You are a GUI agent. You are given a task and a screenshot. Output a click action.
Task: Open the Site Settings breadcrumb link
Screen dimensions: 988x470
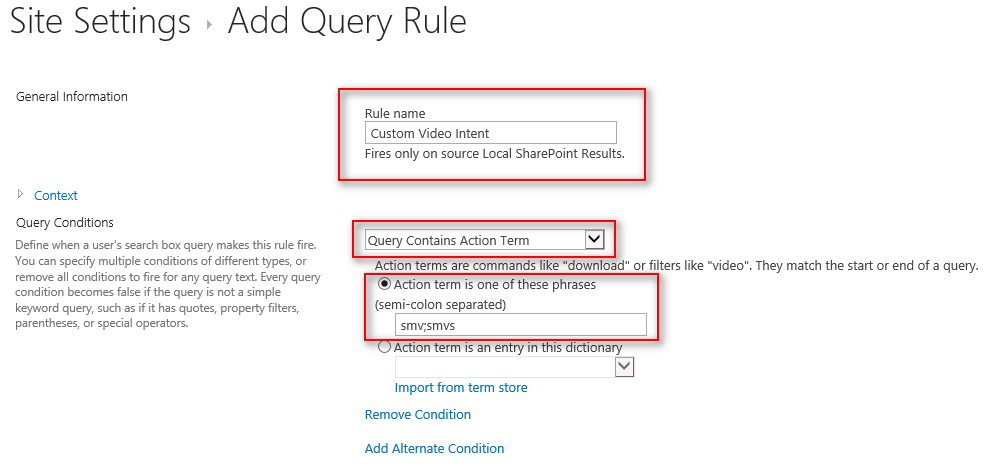tap(100, 23)
